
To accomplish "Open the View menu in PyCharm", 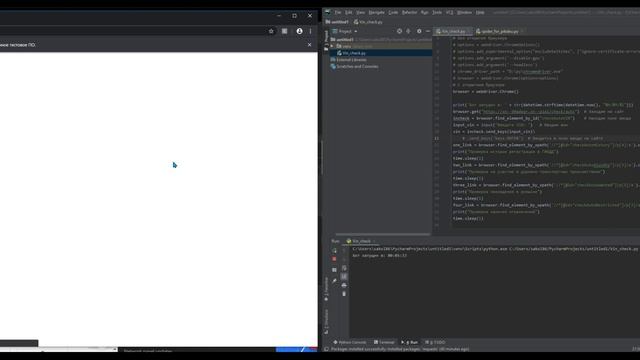I will [x=360, y=13].
